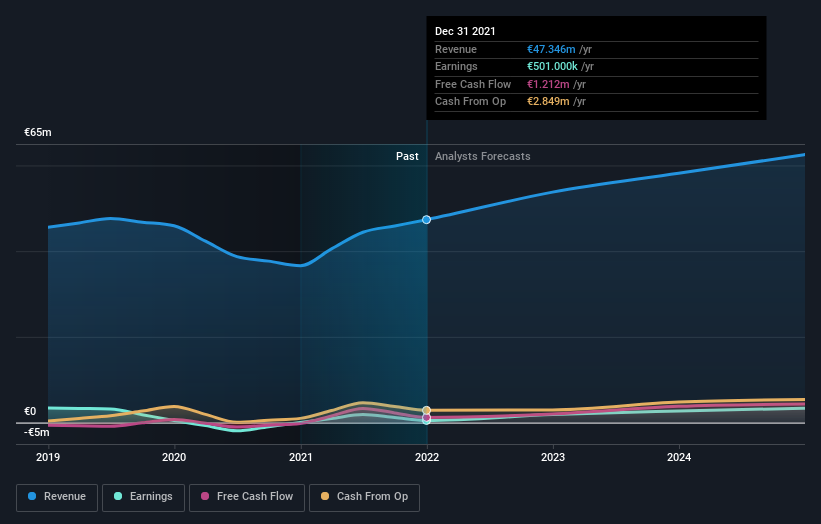Click the Past label on chart
Viewport: 821px width, 524px height.
click(407, 156)
